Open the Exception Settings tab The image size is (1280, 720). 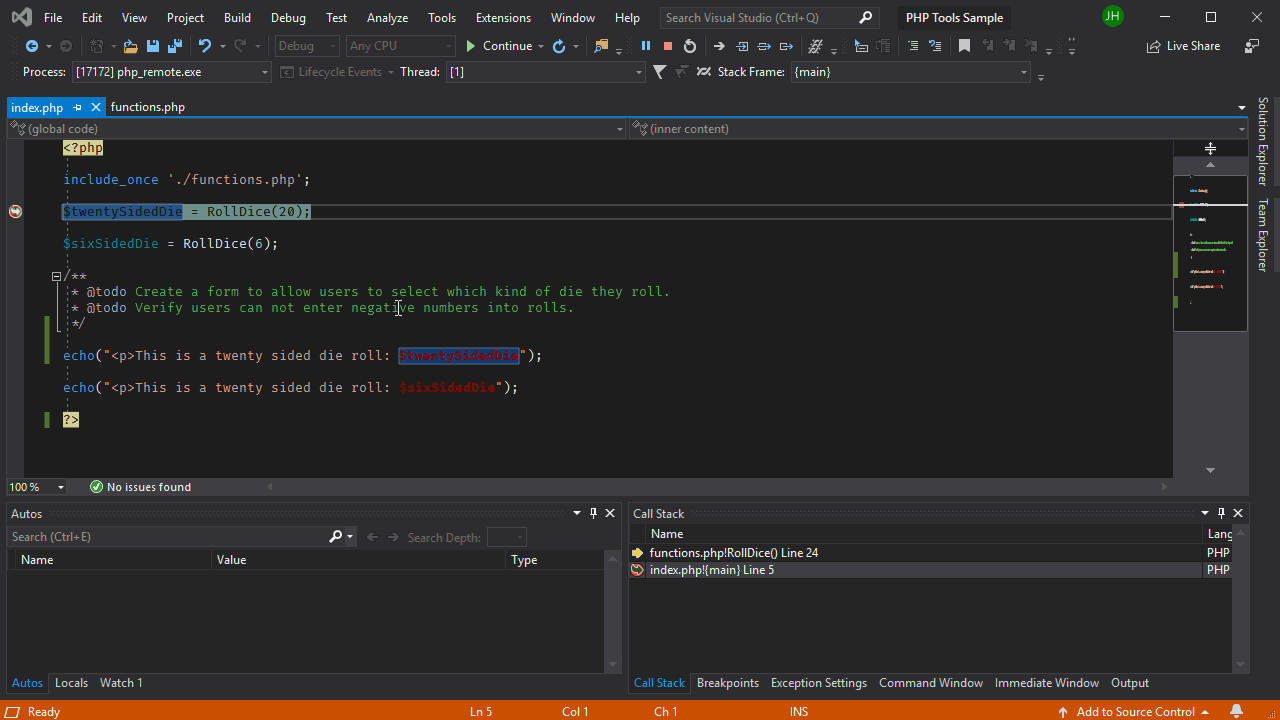coord(819,683)
